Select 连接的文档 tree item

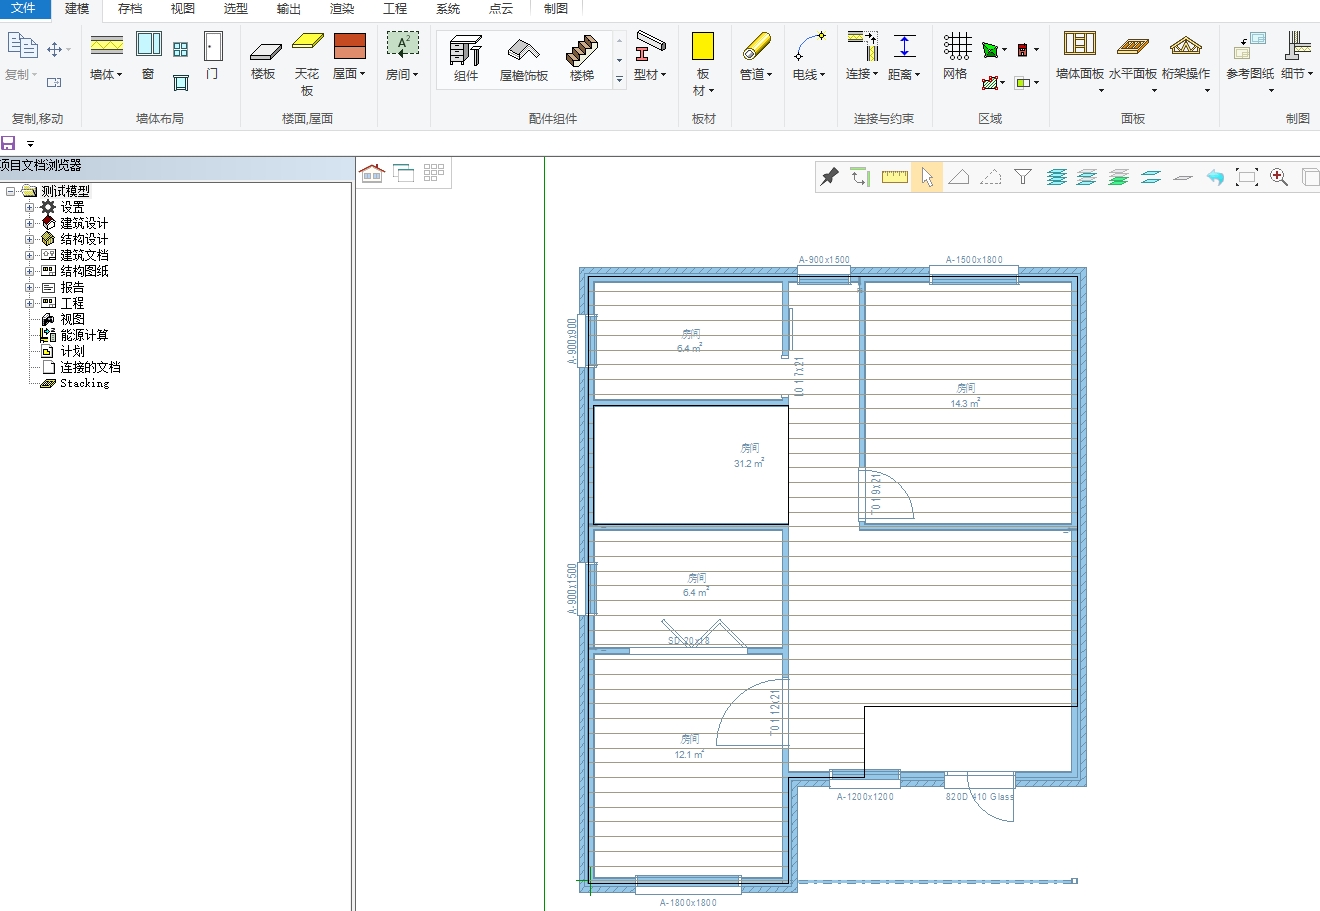(x=90, y=367)
